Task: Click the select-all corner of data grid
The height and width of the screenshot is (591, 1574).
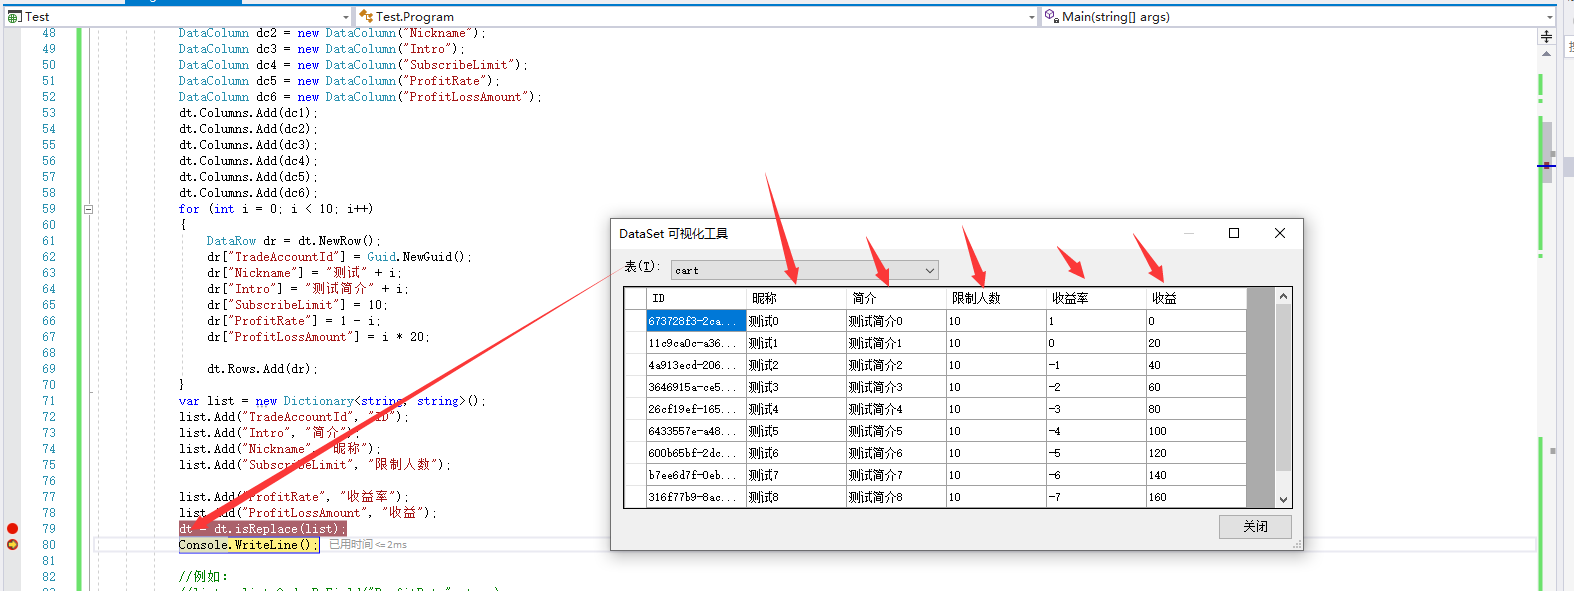Action: pyautogui.click(x=635, y=298)
